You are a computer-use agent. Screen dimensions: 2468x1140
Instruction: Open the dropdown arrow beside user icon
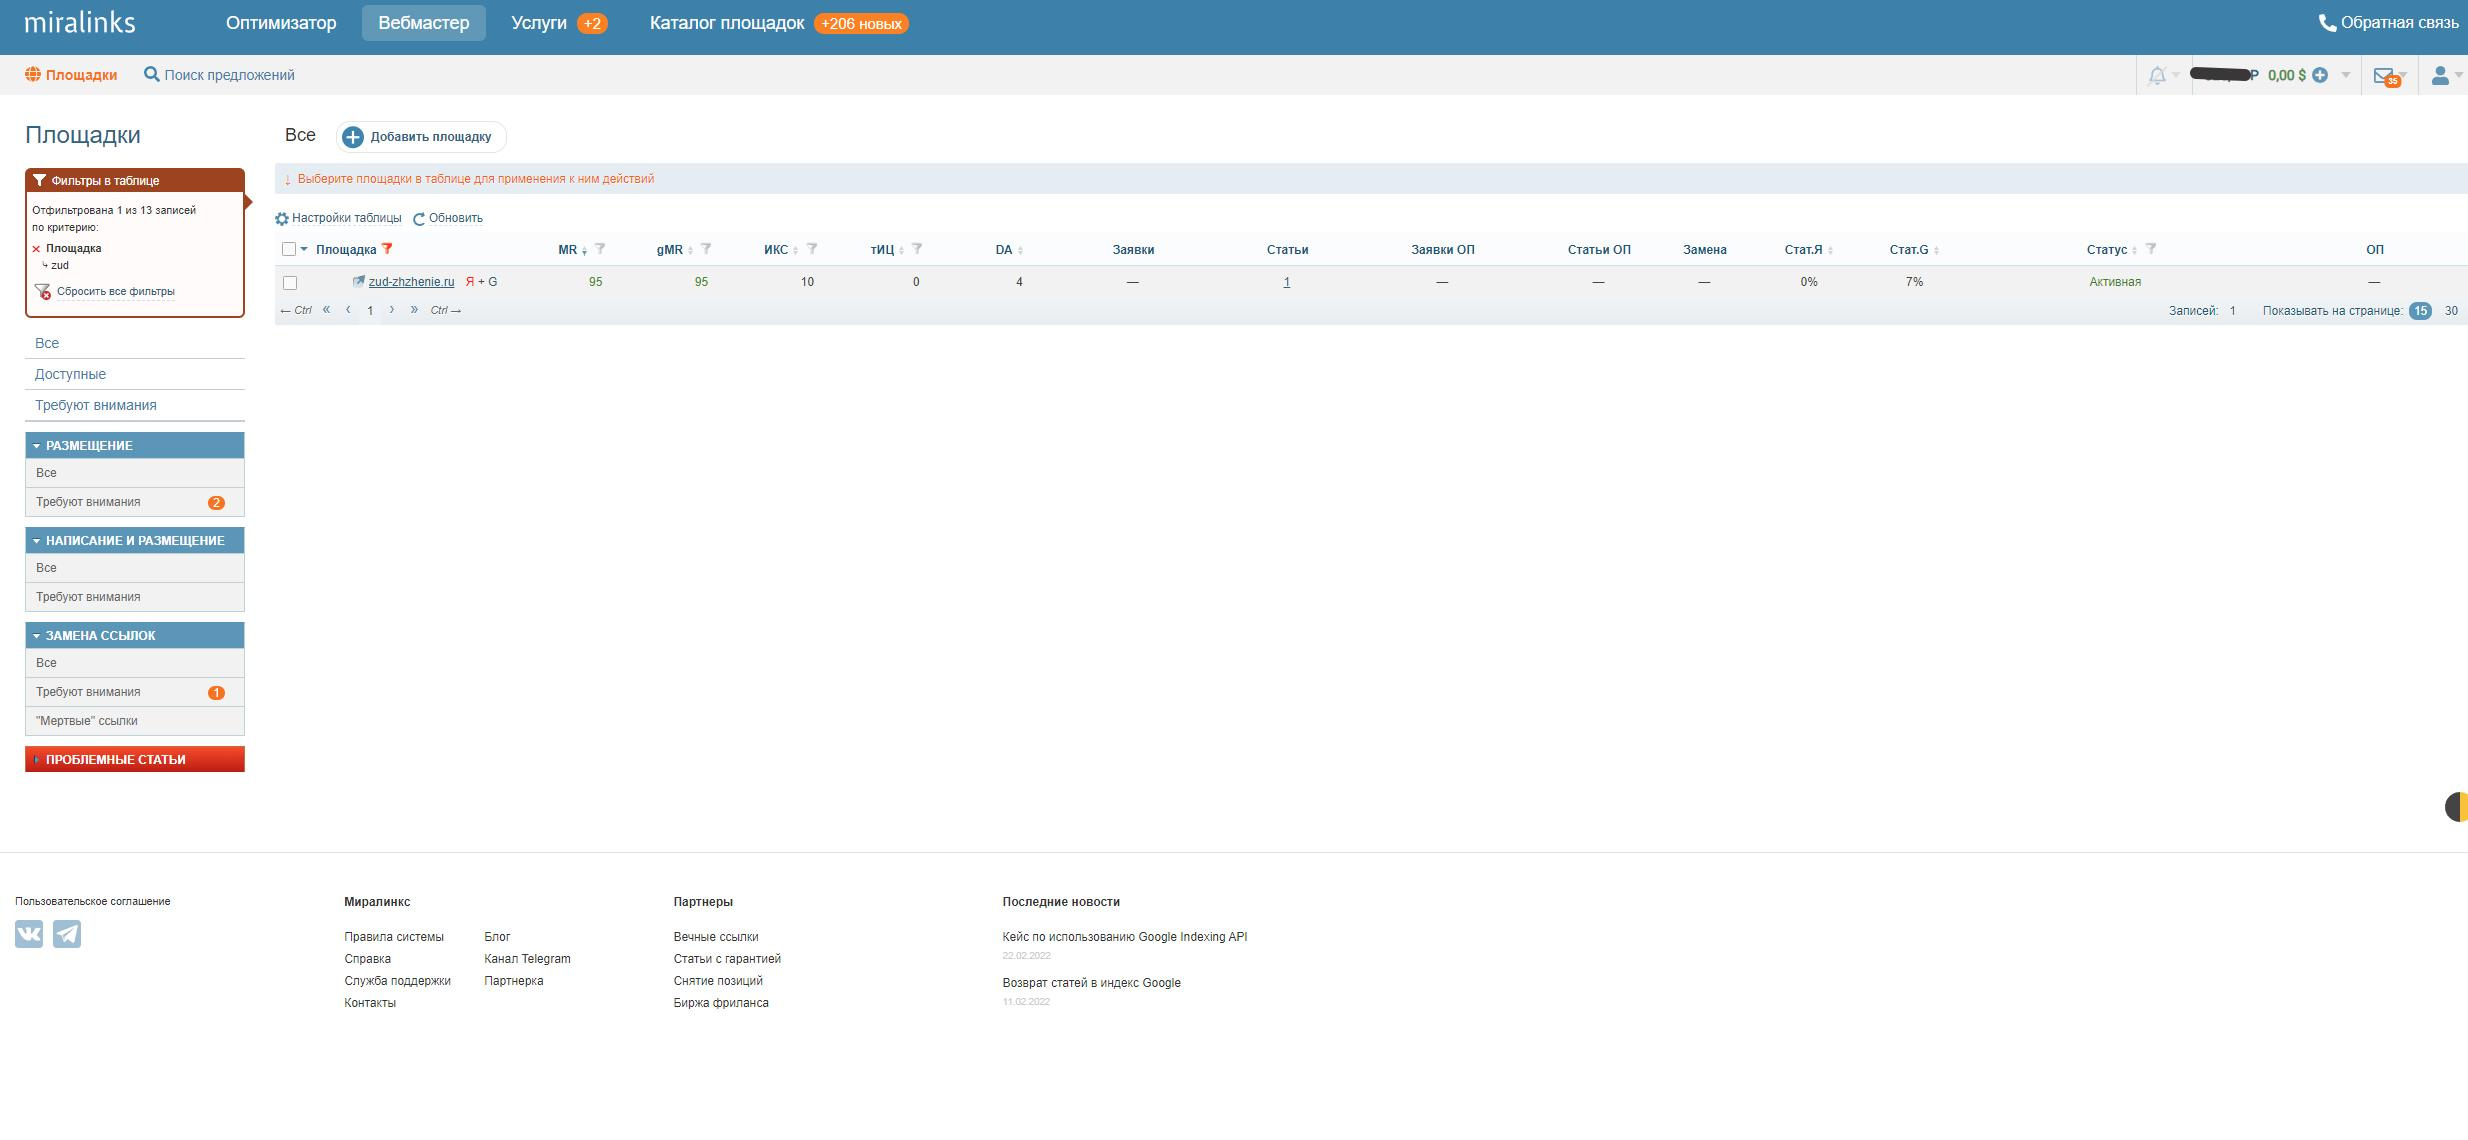(x=2459, y=75)
